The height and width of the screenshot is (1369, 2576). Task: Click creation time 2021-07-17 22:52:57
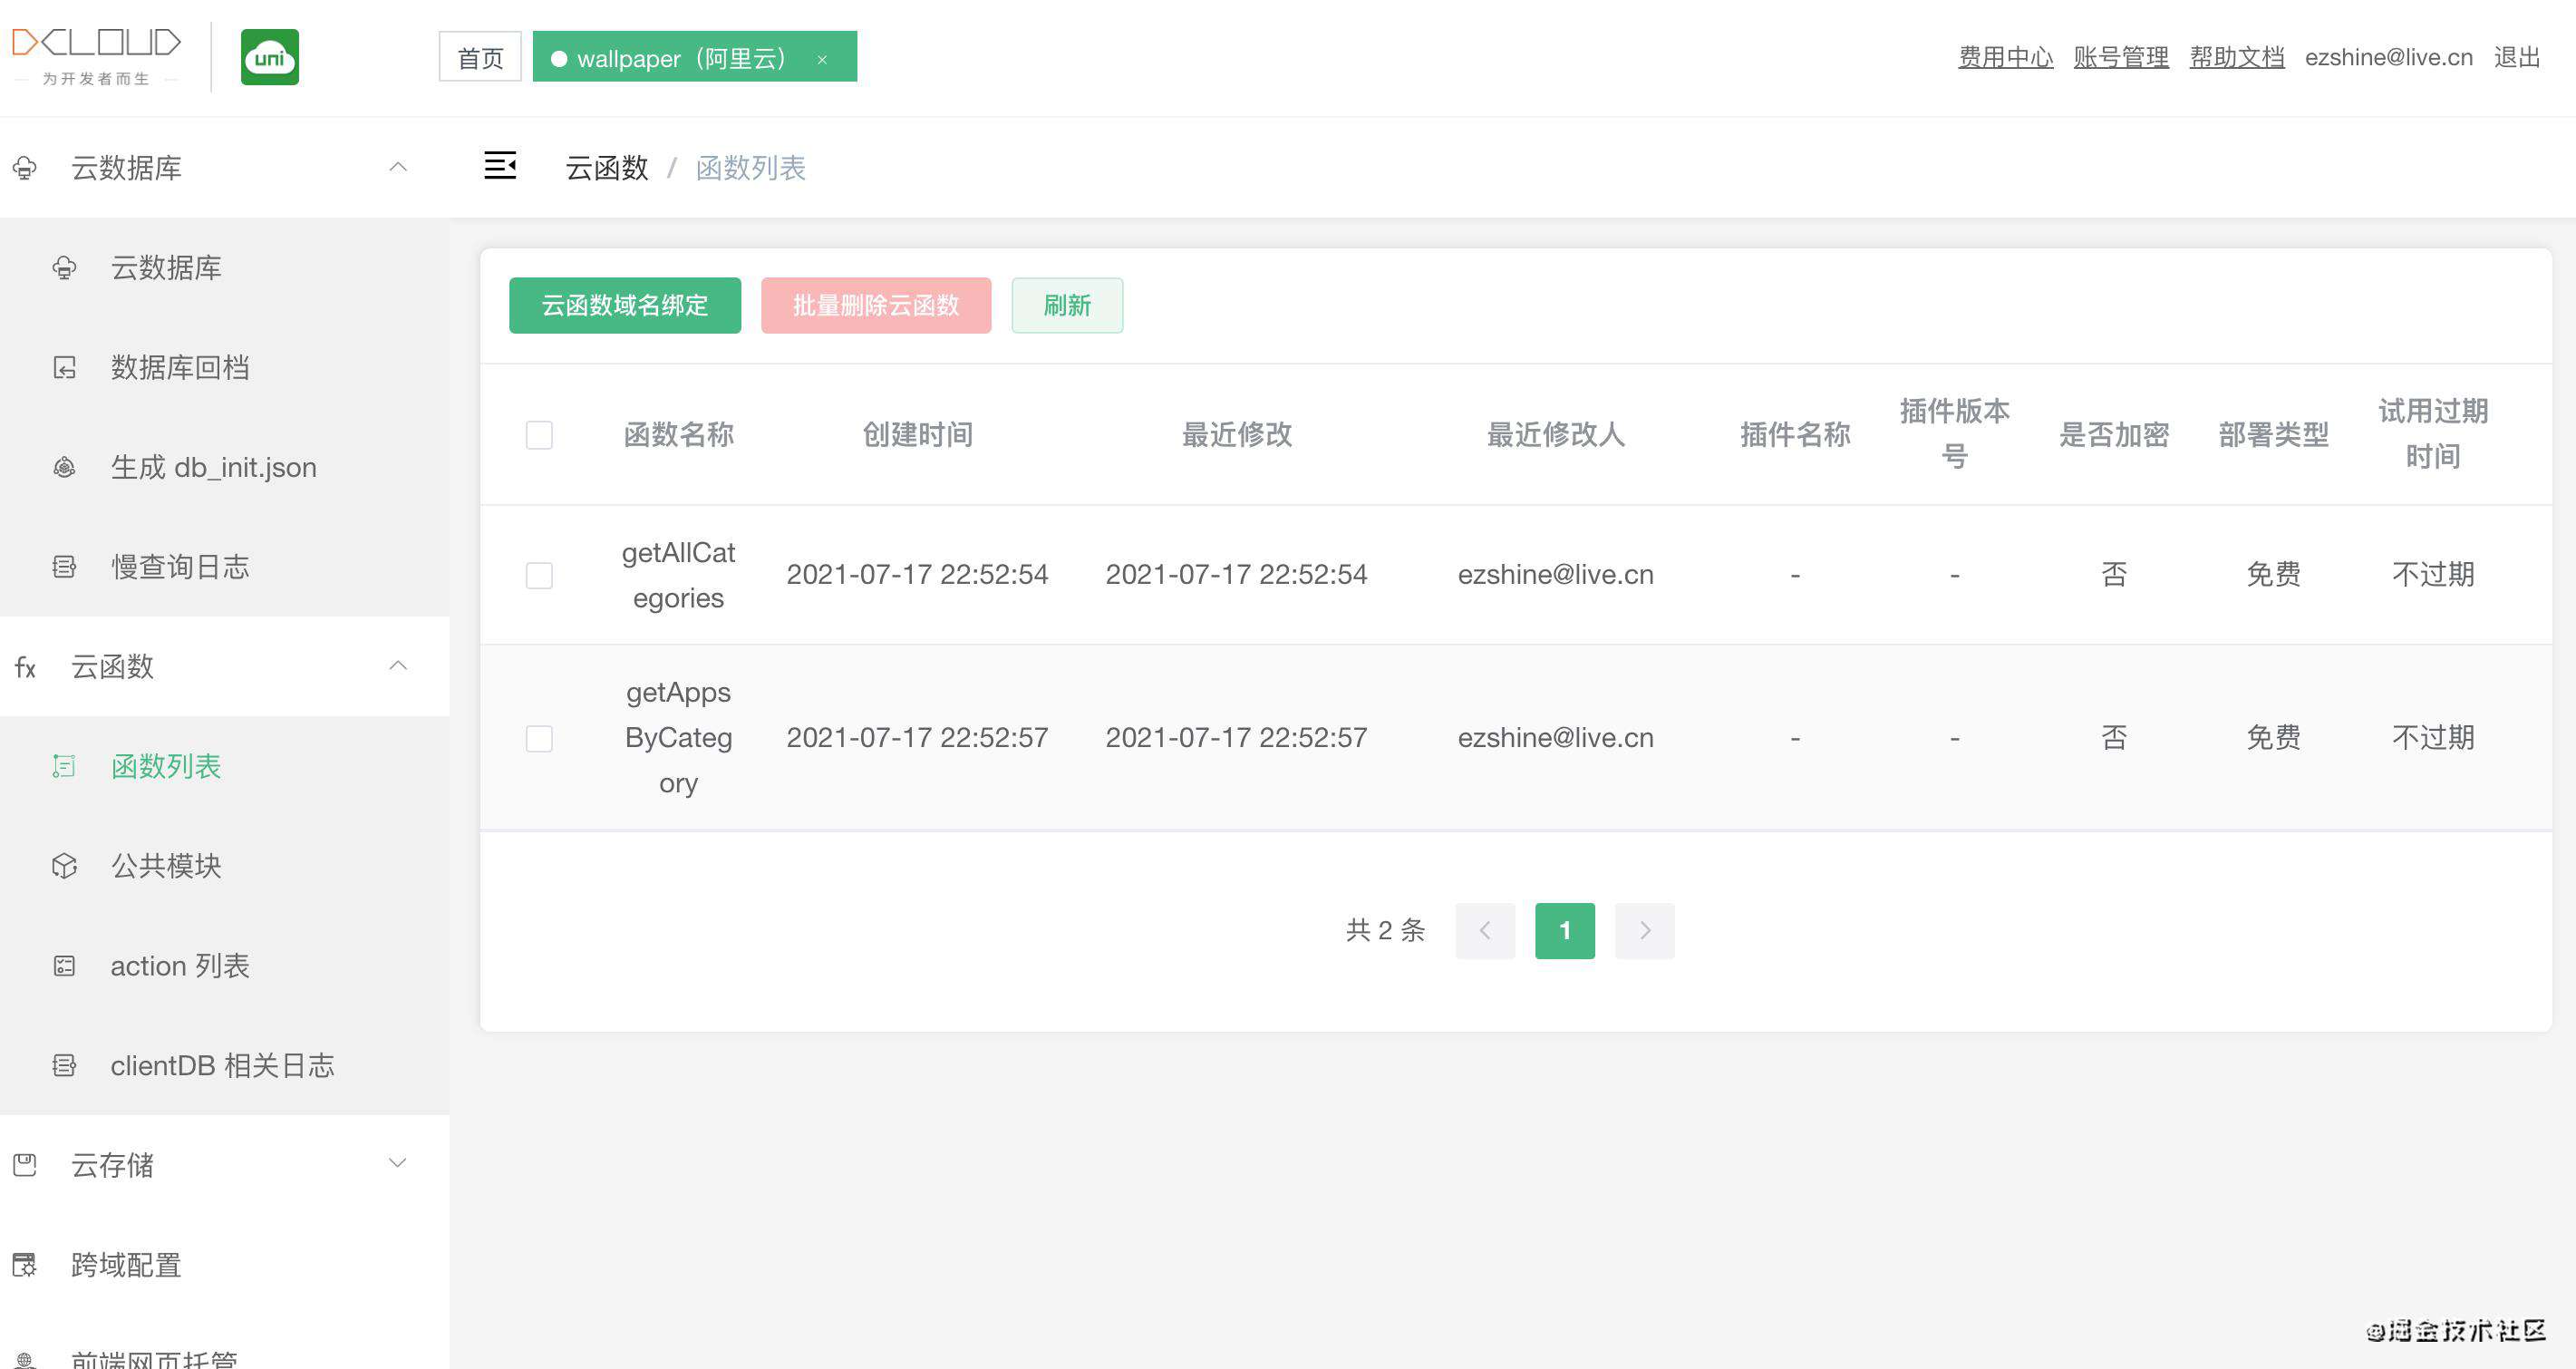(x=917, y=738)
